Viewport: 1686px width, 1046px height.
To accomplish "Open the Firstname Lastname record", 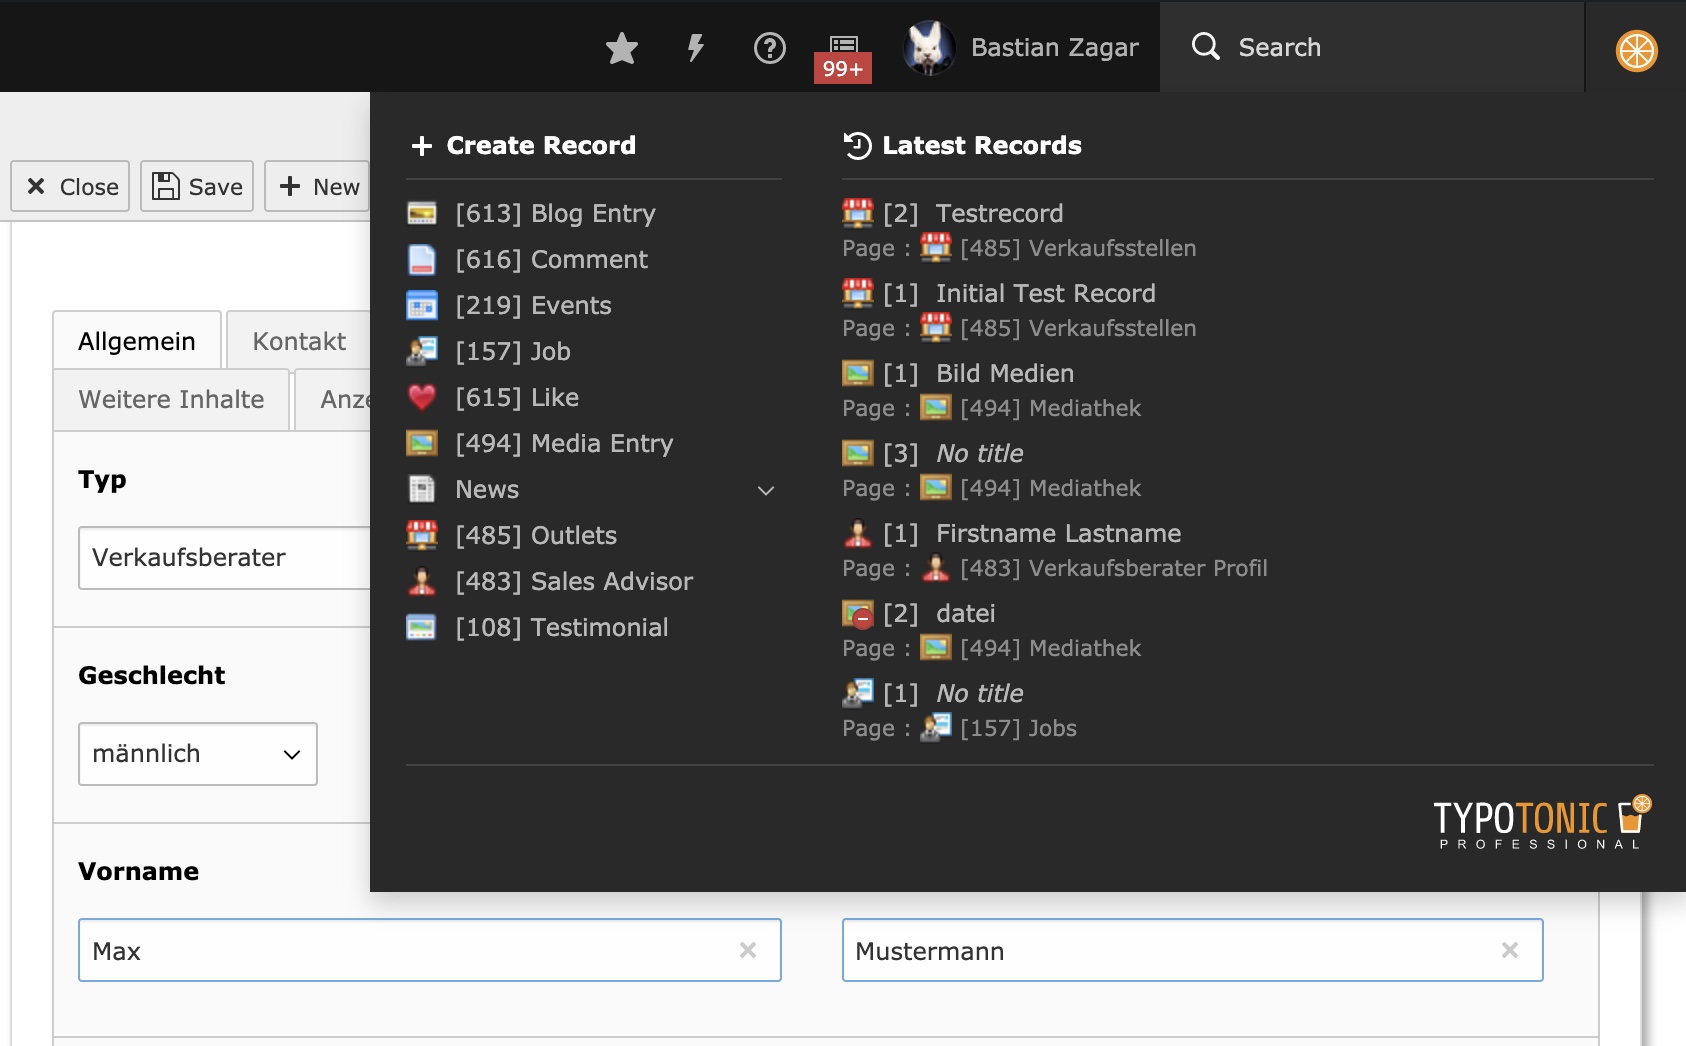I will point(1058,533).
